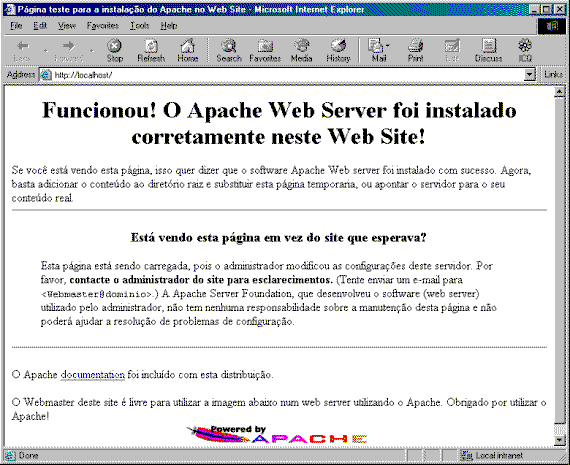The width and height of the screenshot is (570, 465).
Task: Expand the Links toolbar
Action: [553, 75]
